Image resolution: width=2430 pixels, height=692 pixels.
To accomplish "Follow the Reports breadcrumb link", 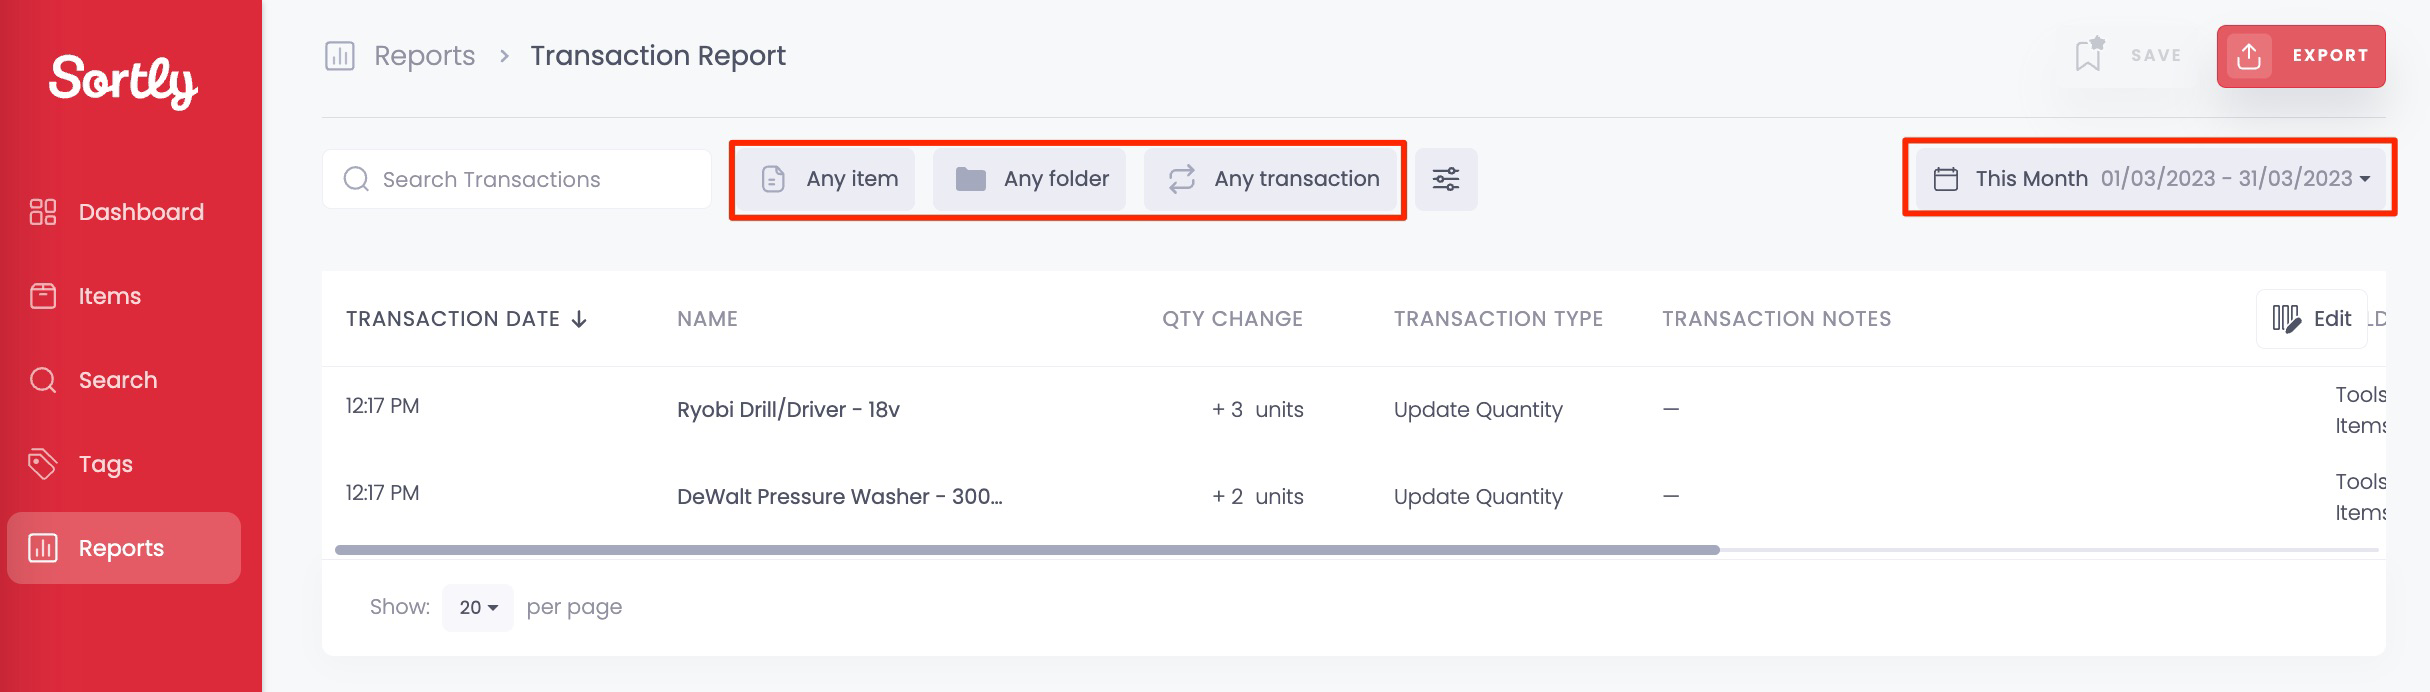I will pyautogui.click(x=424, y=56).
